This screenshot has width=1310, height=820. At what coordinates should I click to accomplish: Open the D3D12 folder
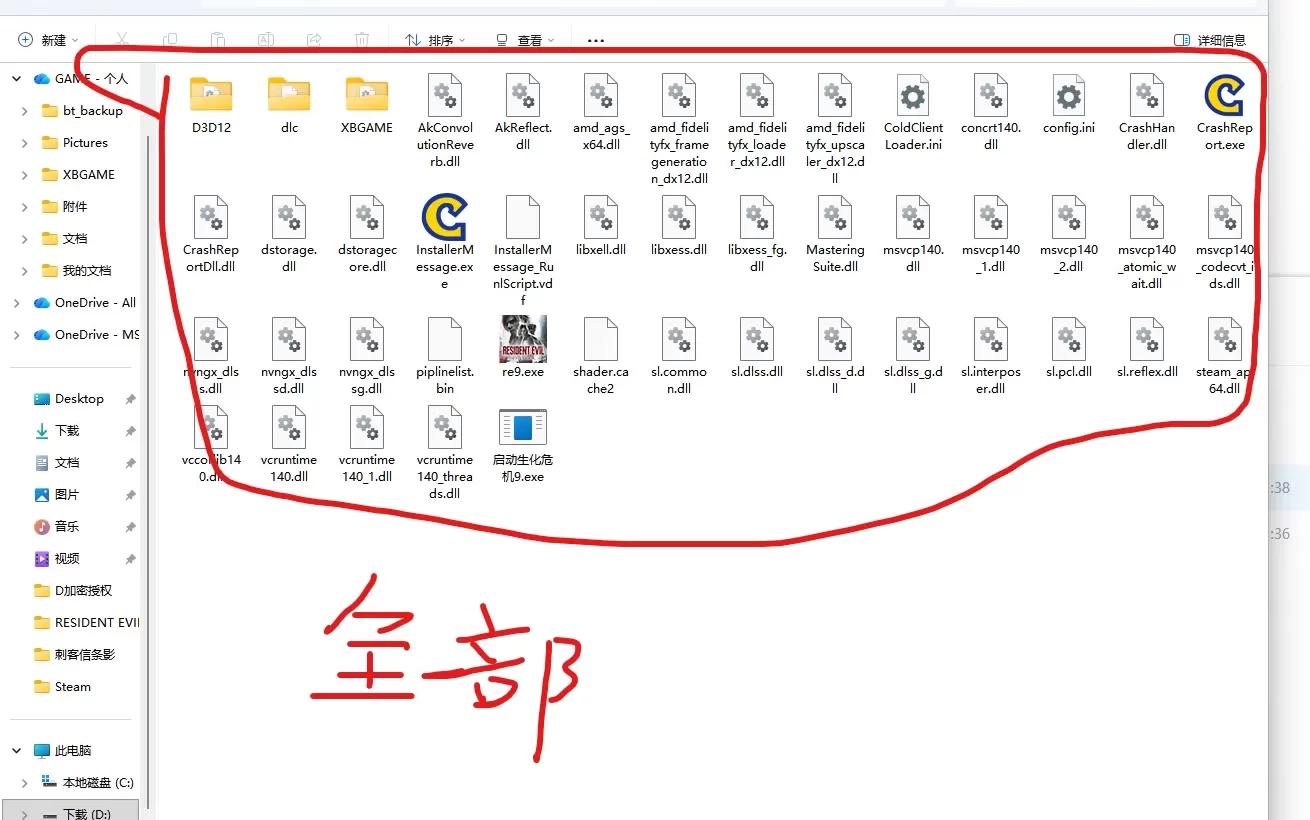coord(211,95)
